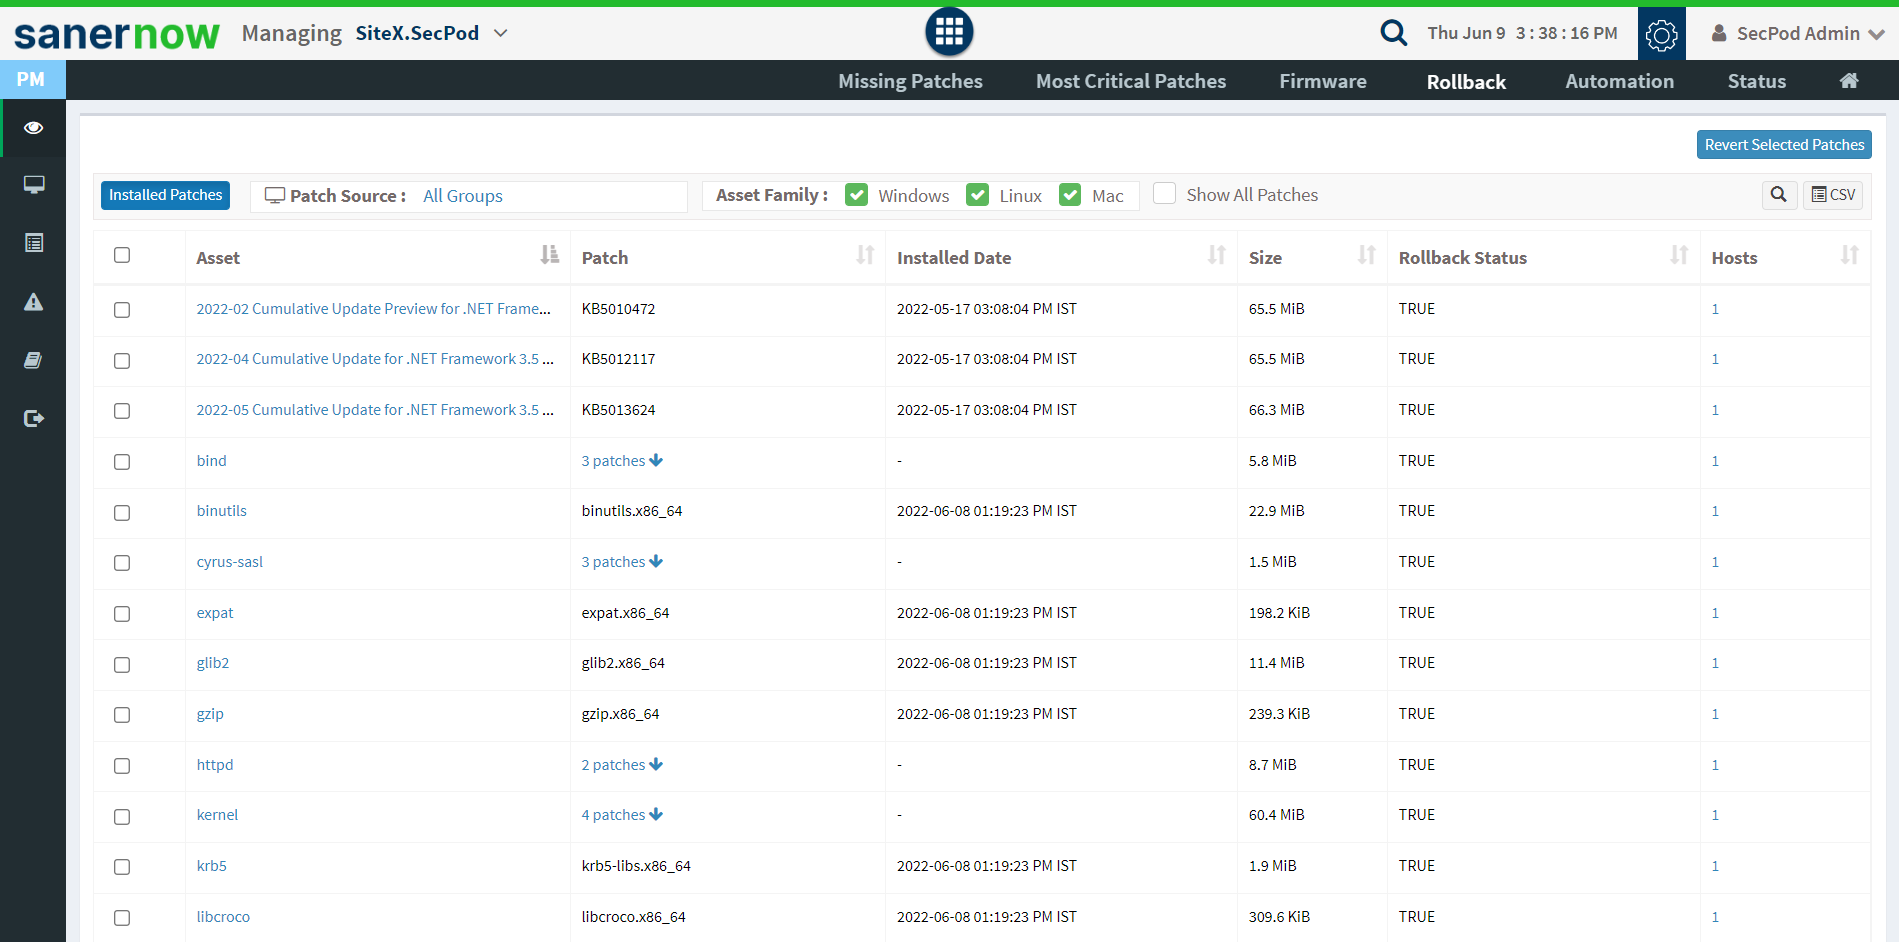This screenshot has width=1899, height=942.
Task: Select the kernel row checkbox
Action: (122, 817)
